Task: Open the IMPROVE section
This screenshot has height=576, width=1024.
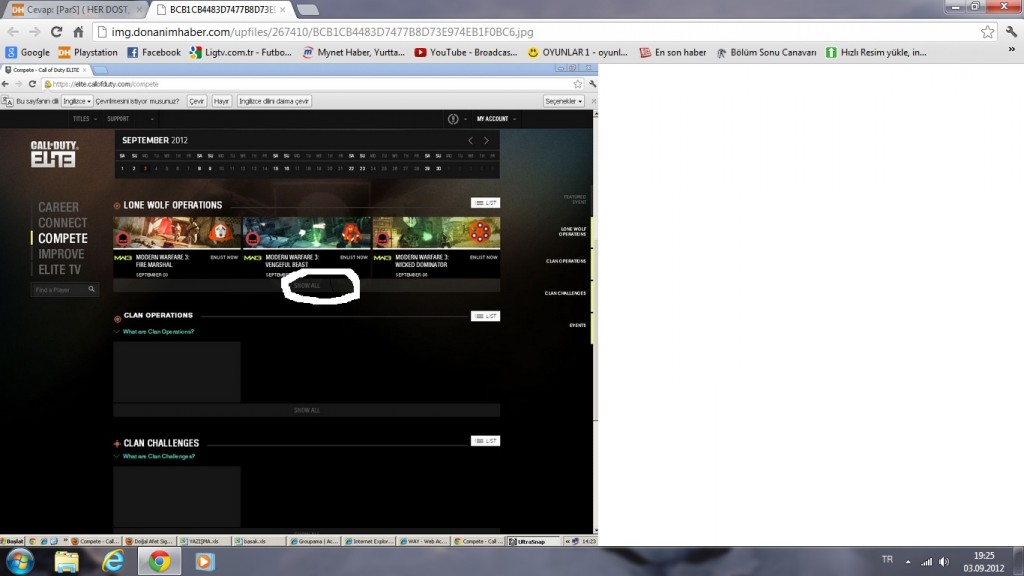Action: [x=61, y=254]
